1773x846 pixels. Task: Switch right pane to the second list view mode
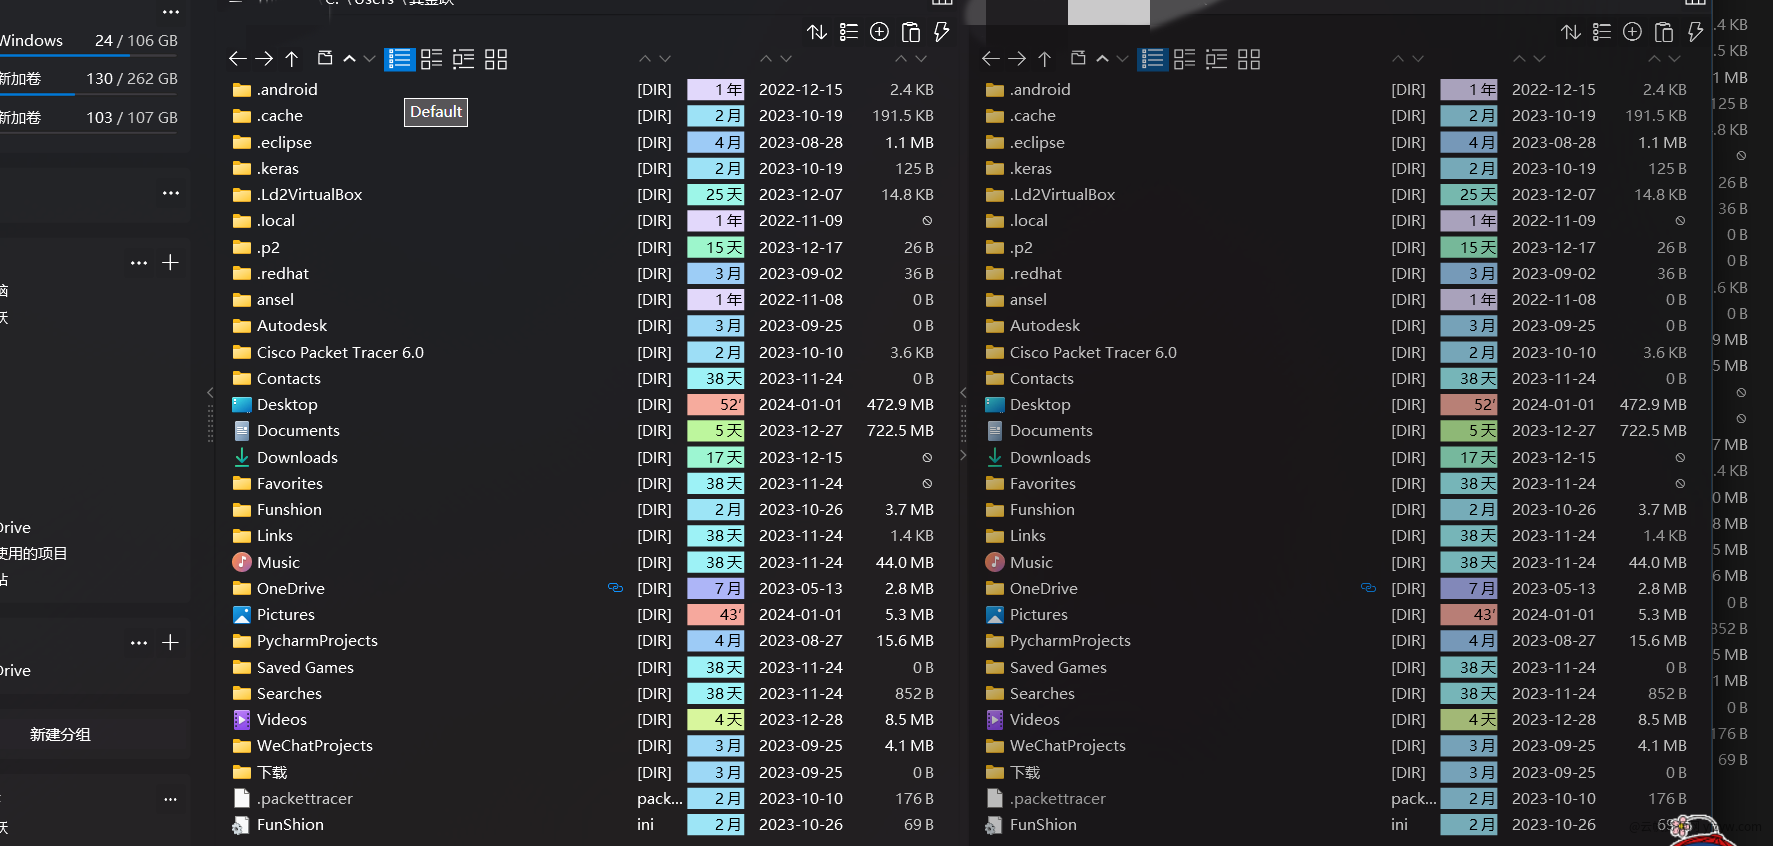[1184, 59]
